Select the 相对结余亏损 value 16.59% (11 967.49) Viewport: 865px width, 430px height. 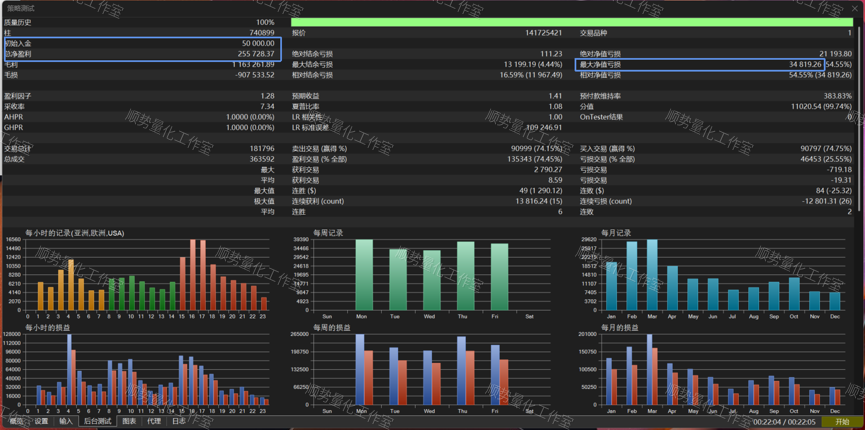coord(531,75)
